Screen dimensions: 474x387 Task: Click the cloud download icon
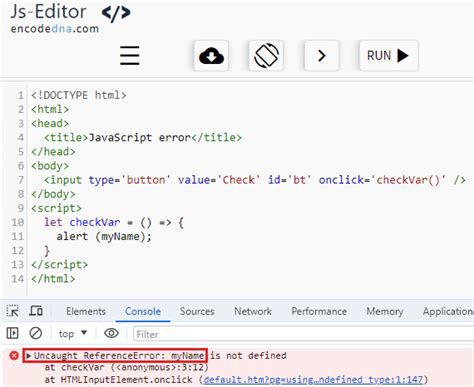(x=211, y=56)
